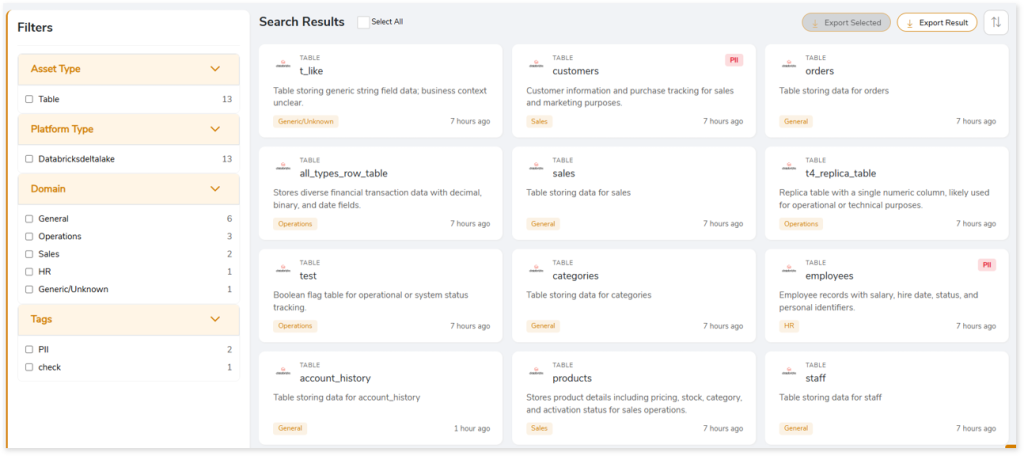Viewport: 1024px width, 456px height.
Task: Click the Databricks icon on orders card
Action: (789, 65)
